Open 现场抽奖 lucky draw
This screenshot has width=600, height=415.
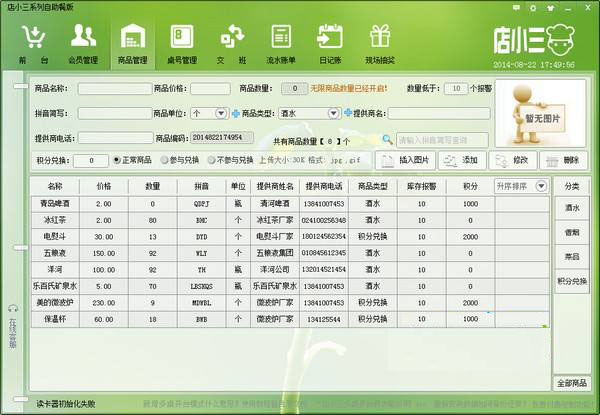pos(380,43)
